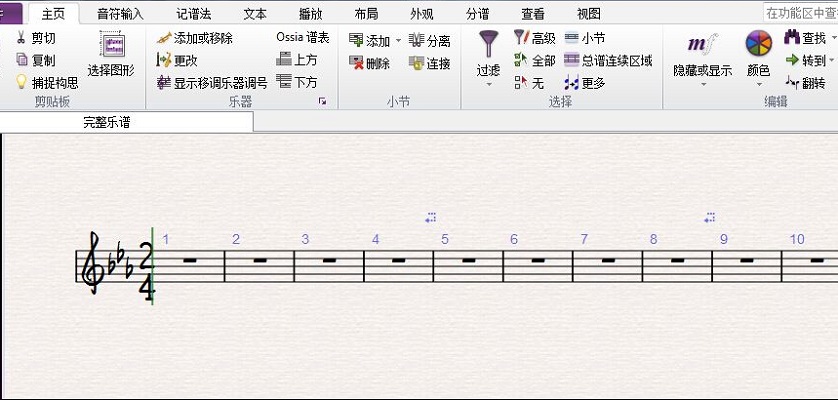This screenshot has width=838, height=400.
Task: Expand the 转到 dropdown arrow
Action: 832,60
